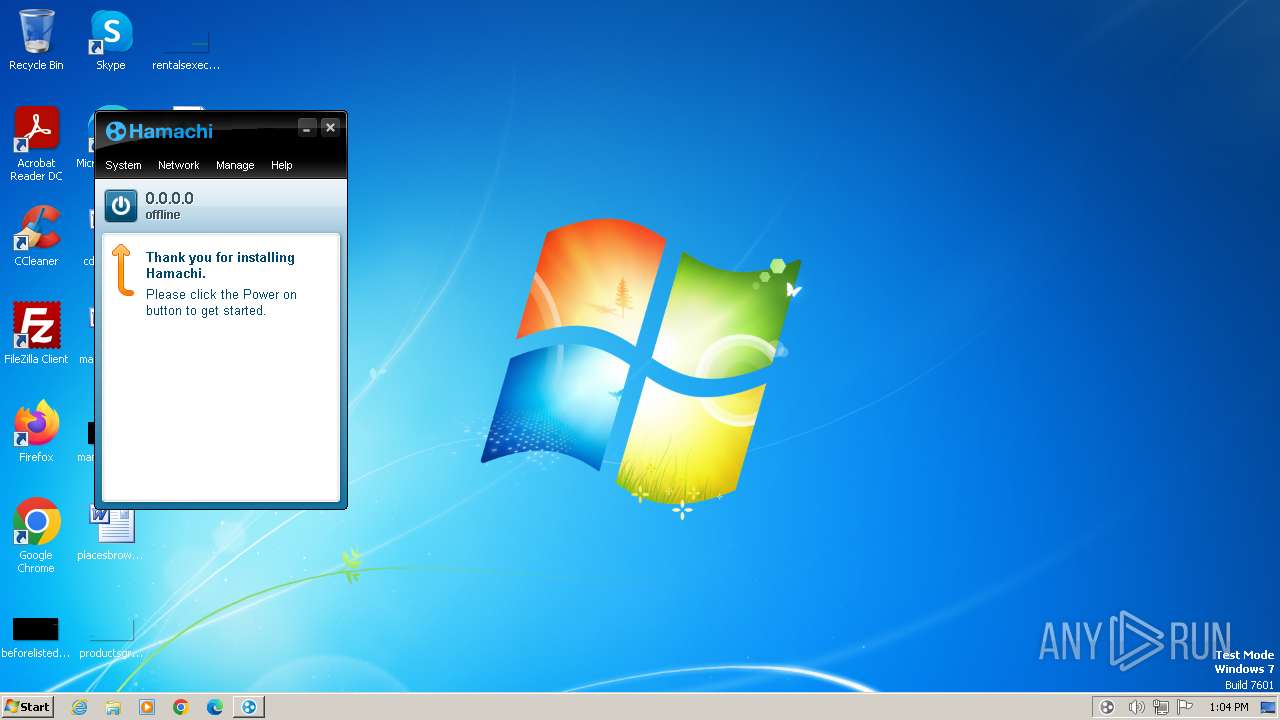Viewport: 1280px width, 720px height.
Task: Open the Windows Start menu
Action: (x=27, y=706)
